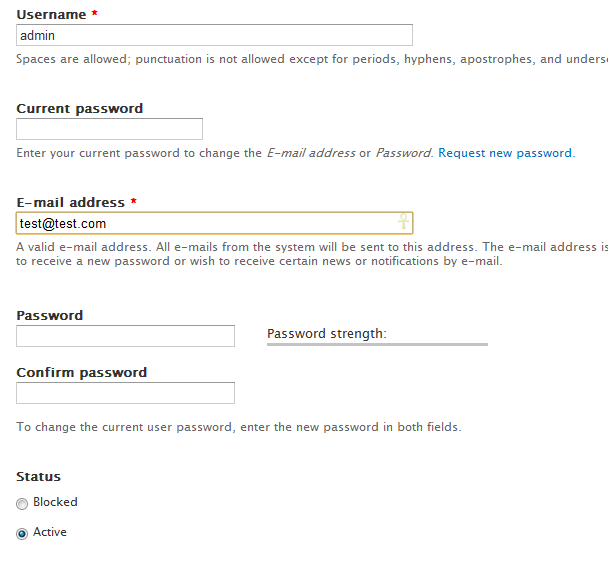Screen dimensions: 608x572
Task: Click the Request new password link
Action: click(505, 153)
